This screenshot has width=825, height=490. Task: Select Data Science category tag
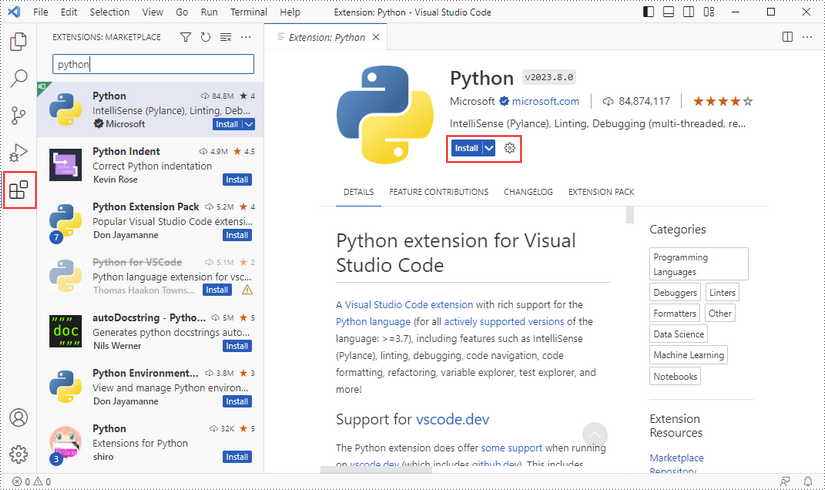(678, 334)
